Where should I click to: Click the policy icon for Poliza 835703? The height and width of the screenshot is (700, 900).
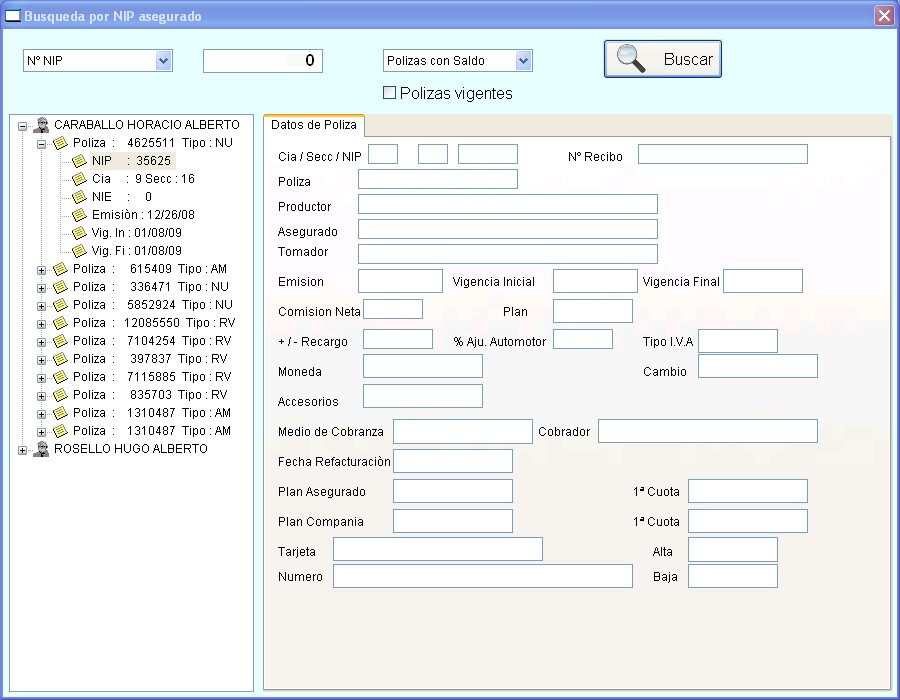[60, 395]
